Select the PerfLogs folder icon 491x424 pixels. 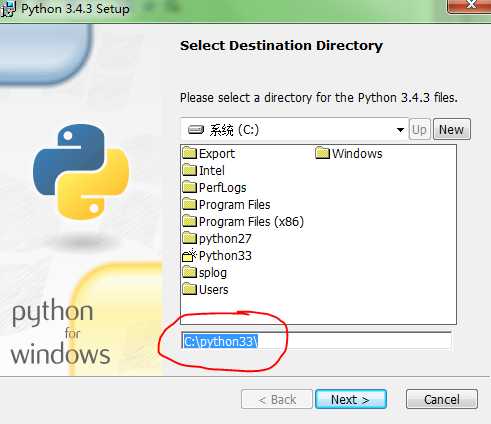[x=190, y=187]
